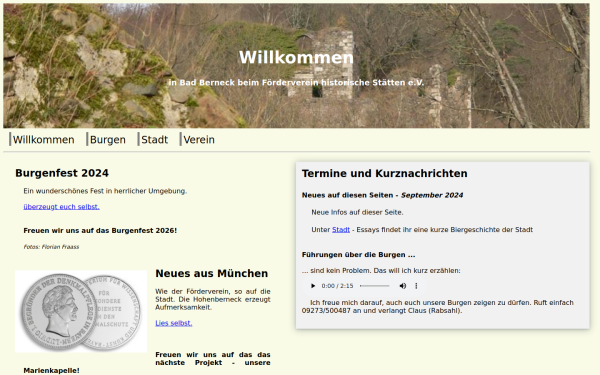Open the Burgen navigation item
This screenshot has height=375, width=600.
[106, 140]
